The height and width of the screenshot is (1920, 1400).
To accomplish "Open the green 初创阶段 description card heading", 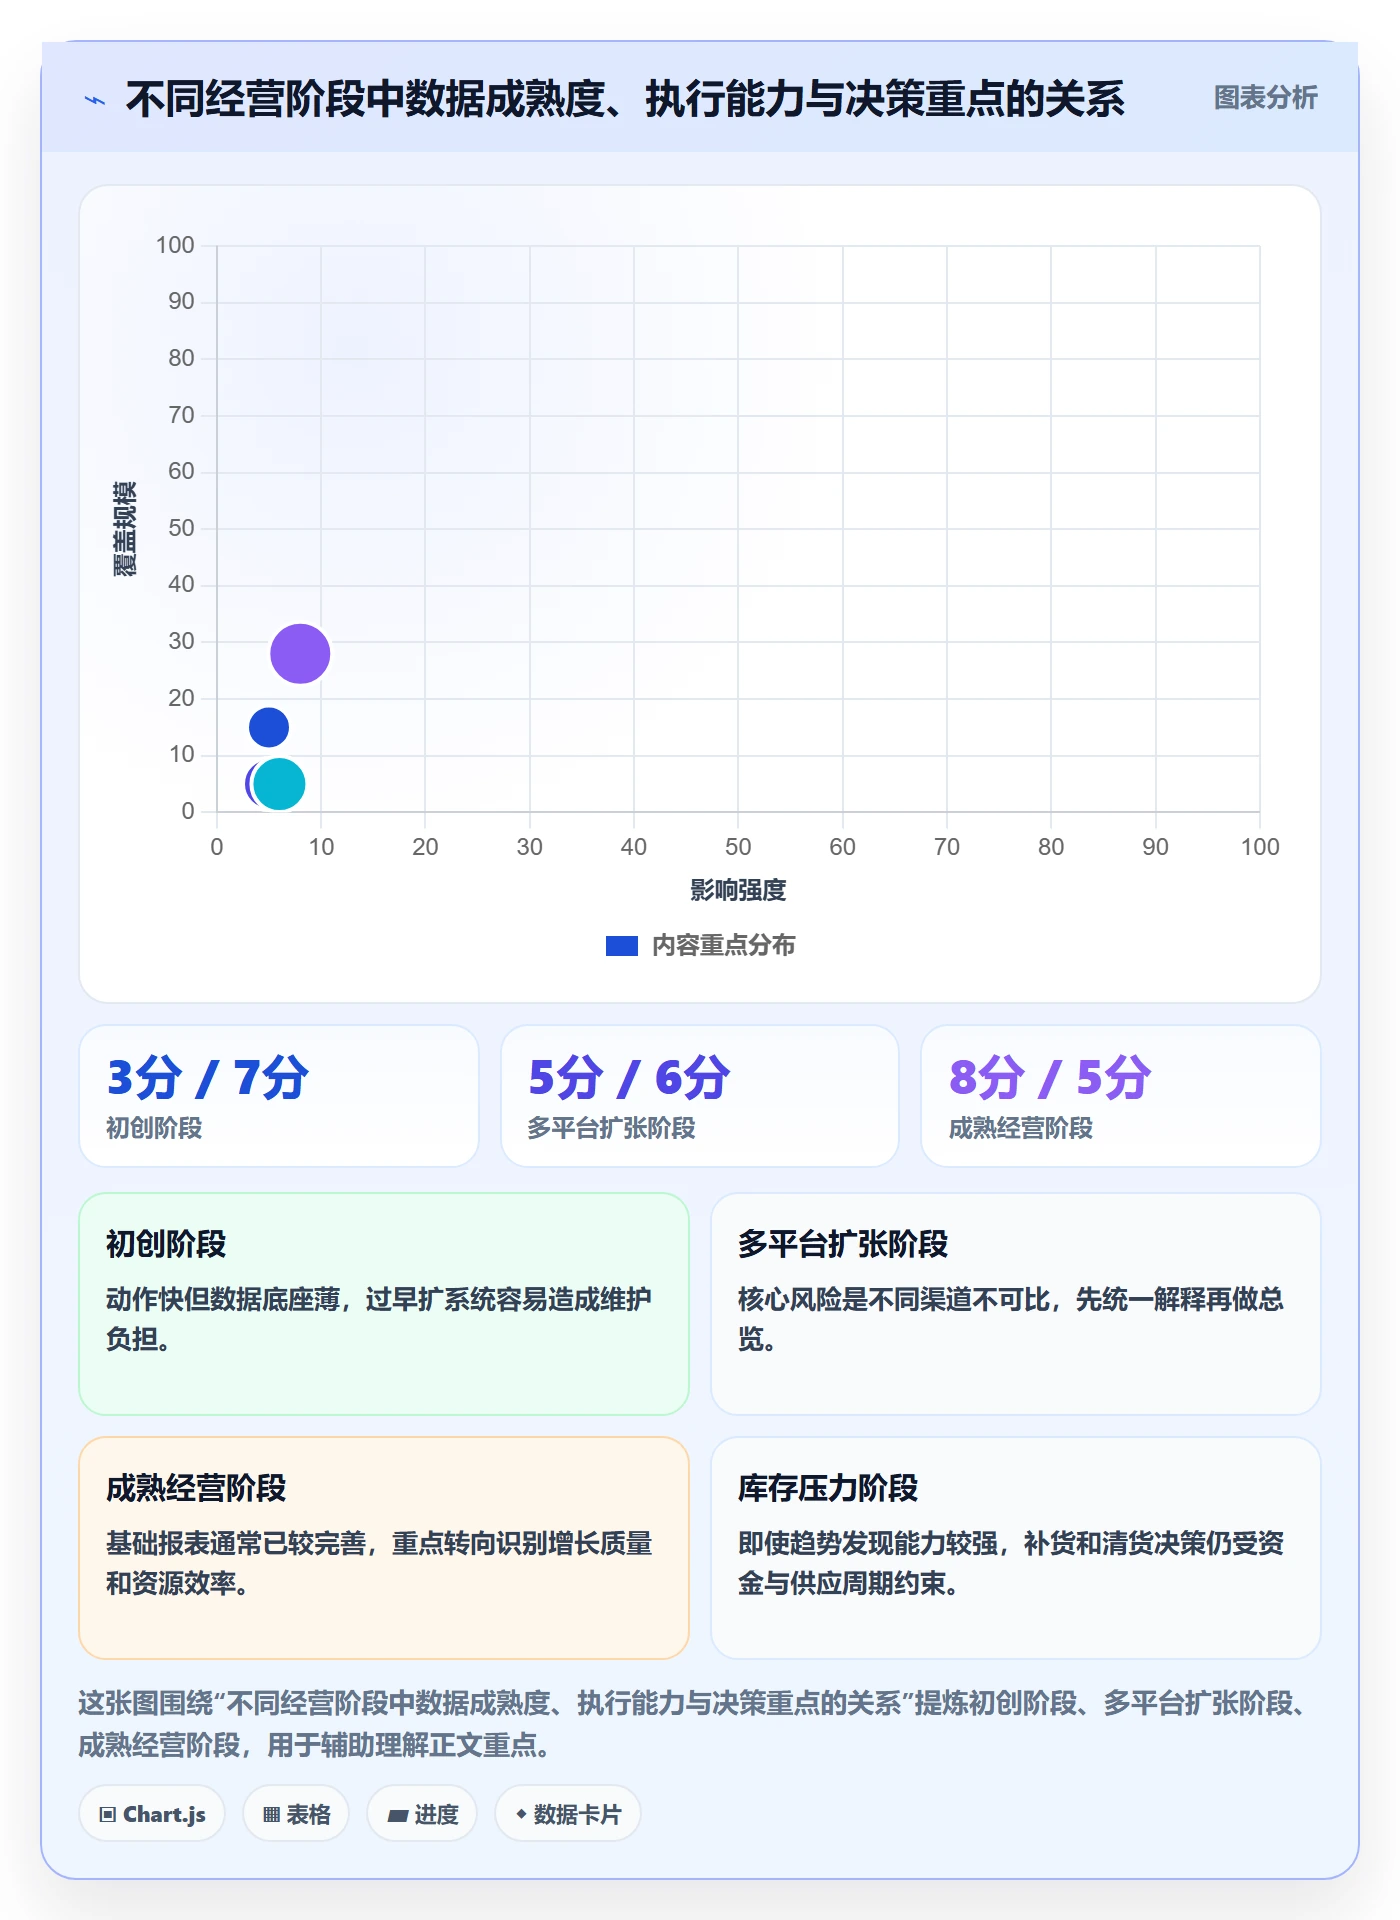I will point(166,1244).
